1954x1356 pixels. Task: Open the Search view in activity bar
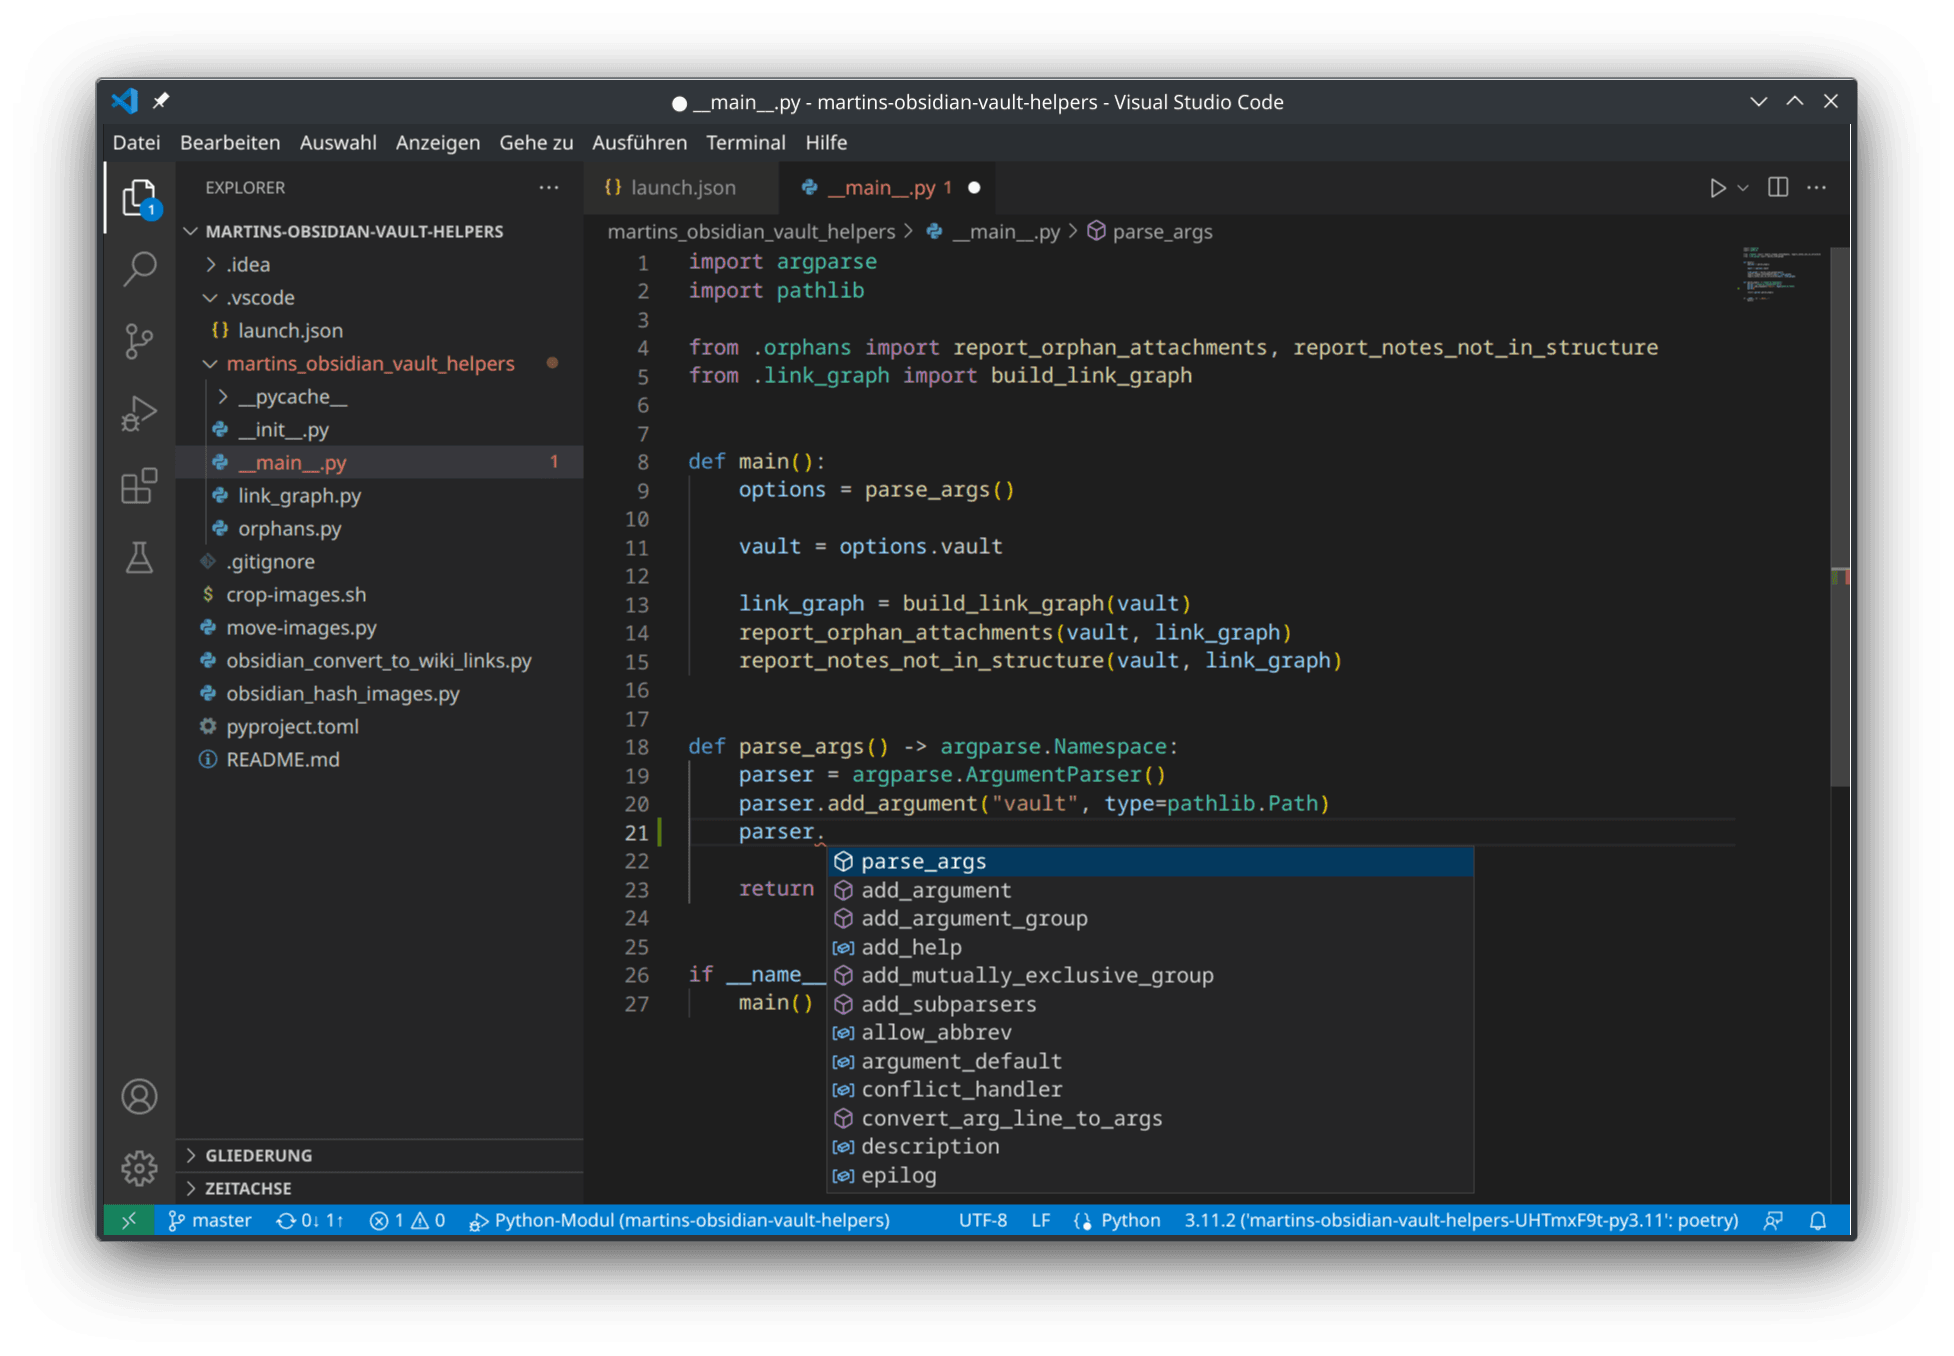coord(140,268)
